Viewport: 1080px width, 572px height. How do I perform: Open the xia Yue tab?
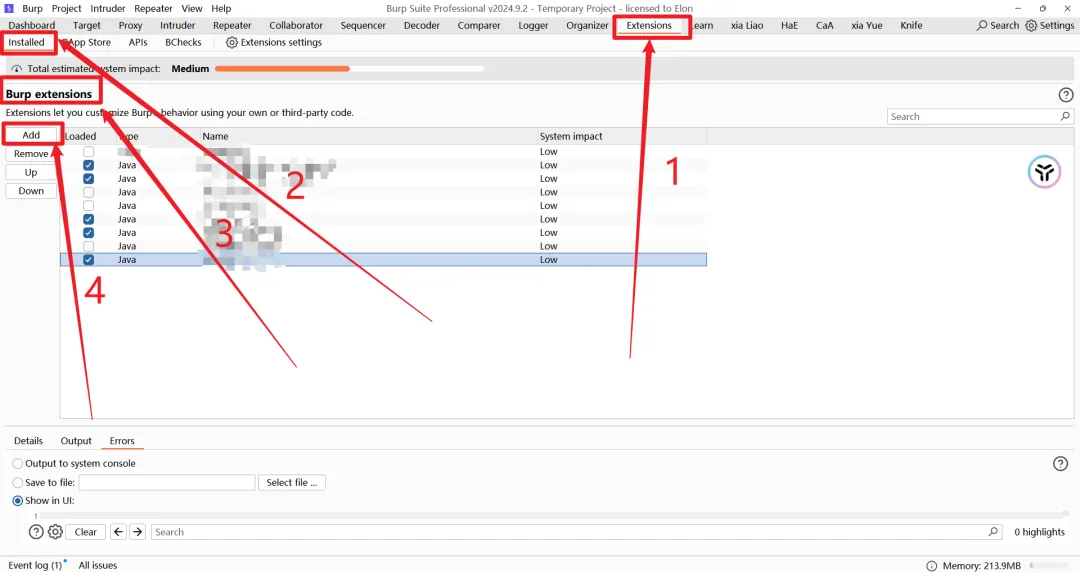click(866, 25)
